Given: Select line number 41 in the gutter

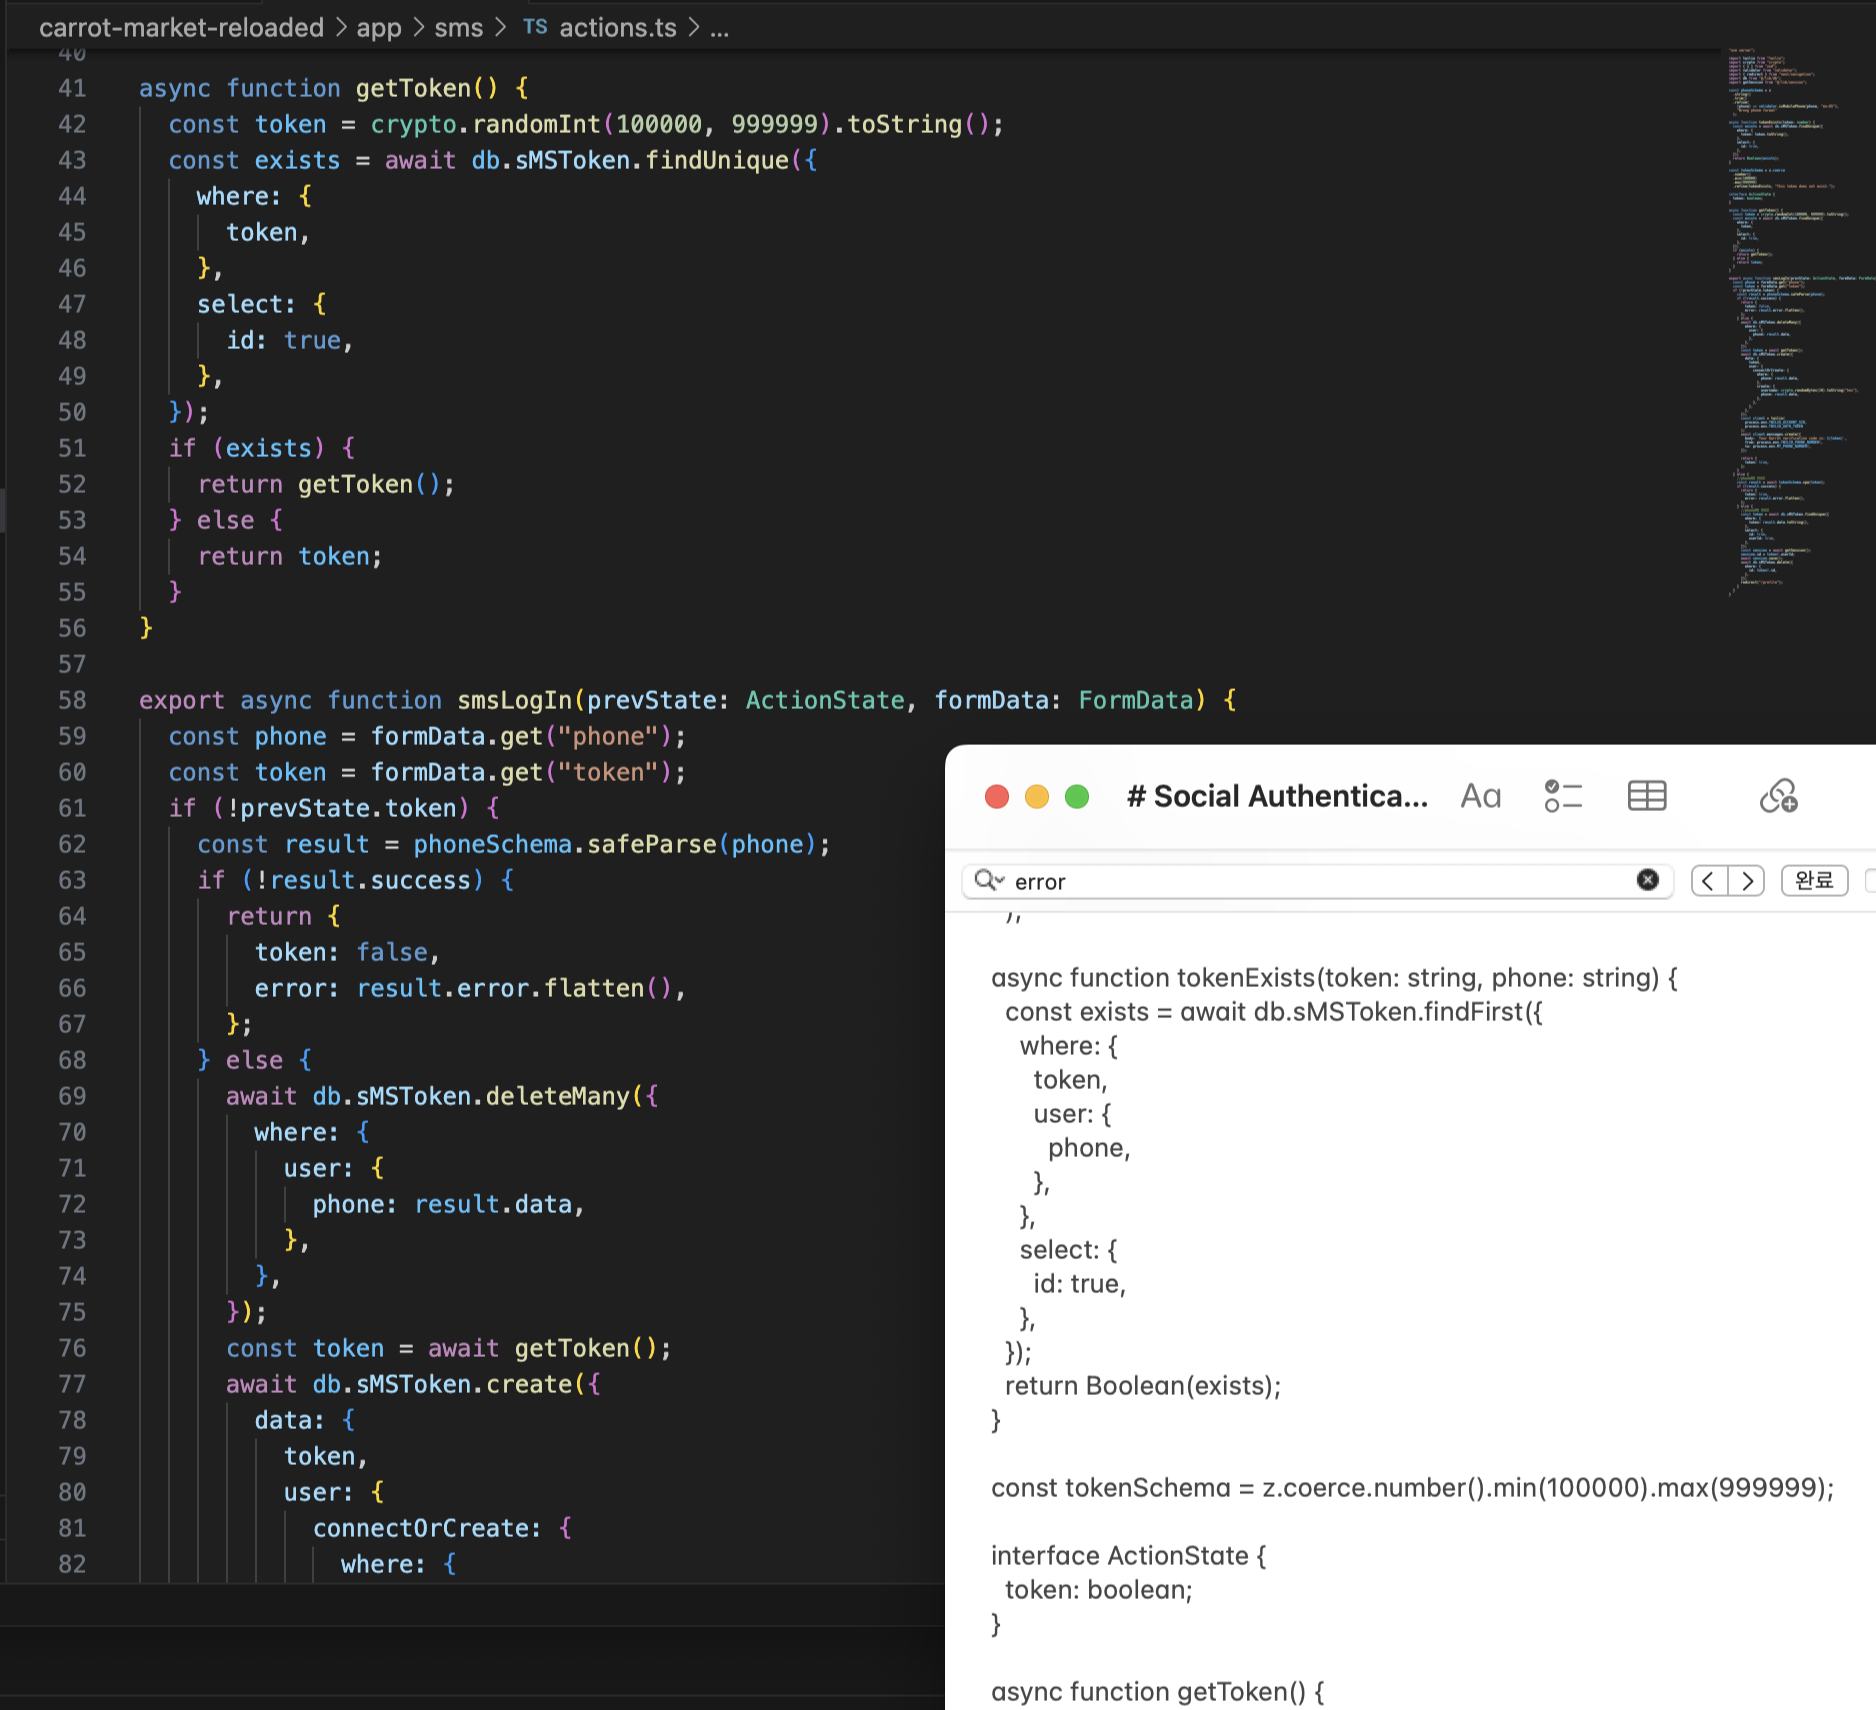Looking at the screenshot, I should click(x=72, y=88).
